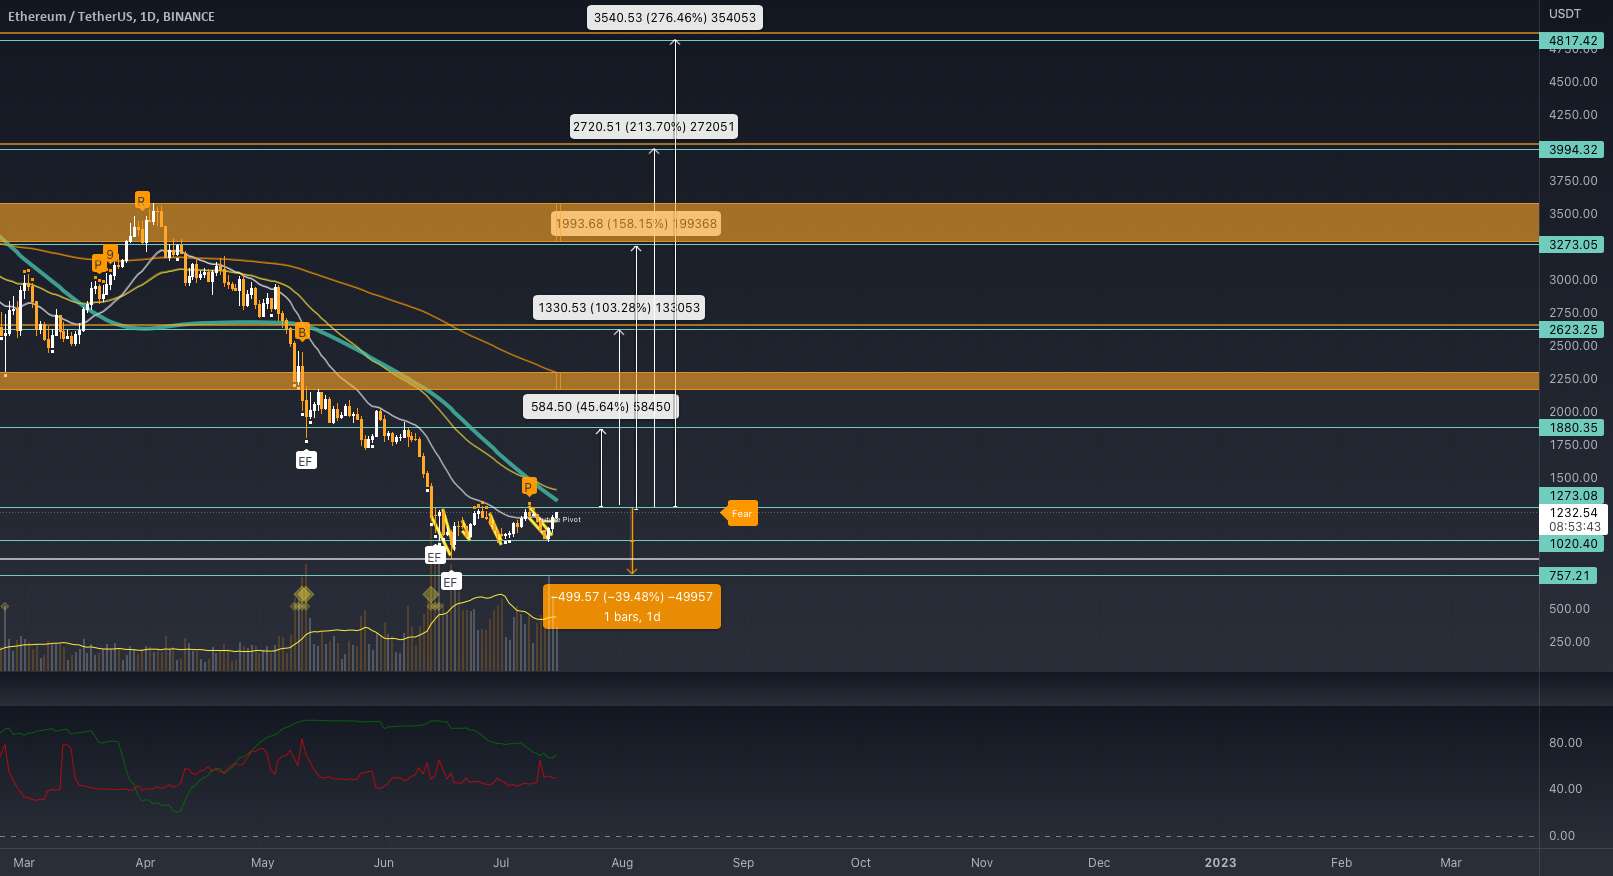Click the Aug label on time axis
This screenshot has height=876, width=1613.
point(622,862)
